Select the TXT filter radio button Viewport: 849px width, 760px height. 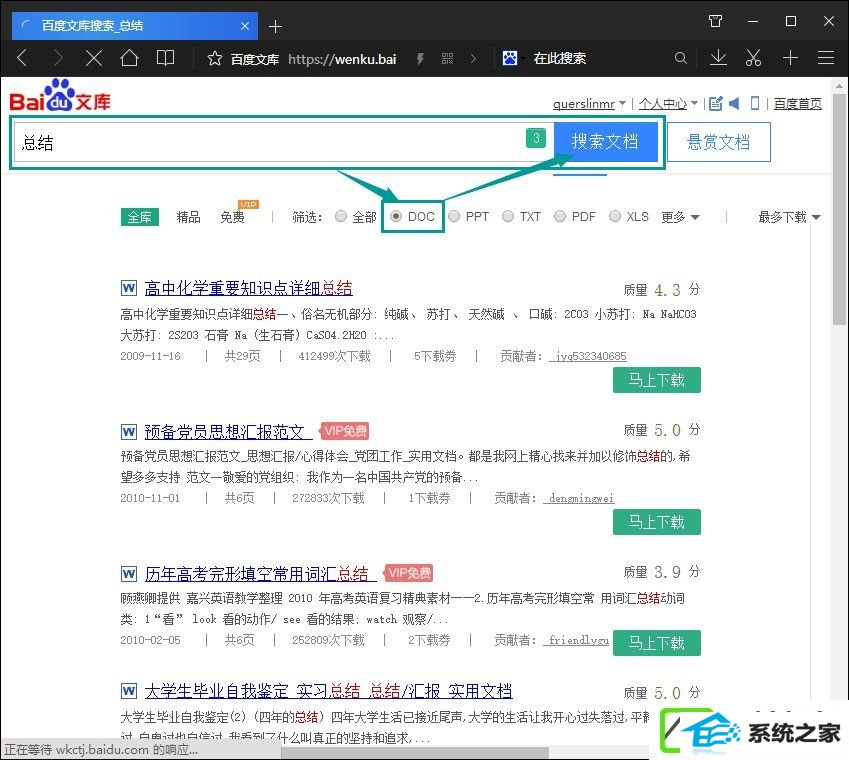(x=508, y=217)
